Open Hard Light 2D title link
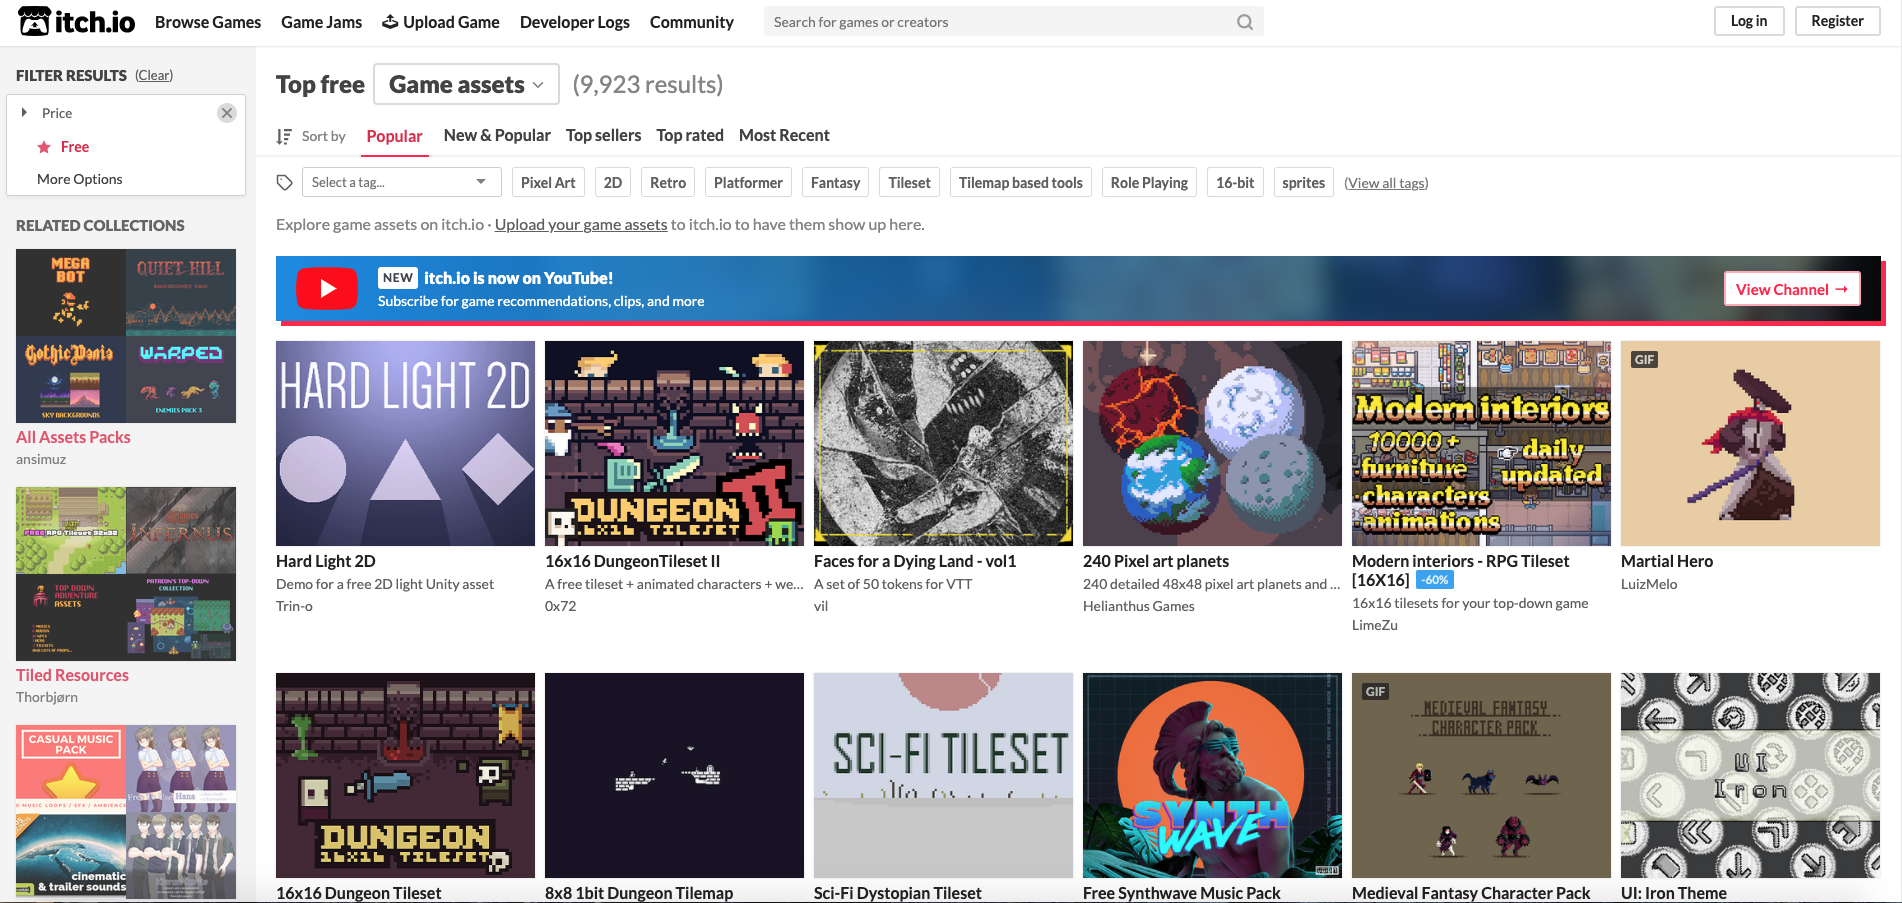 point(326,561)
